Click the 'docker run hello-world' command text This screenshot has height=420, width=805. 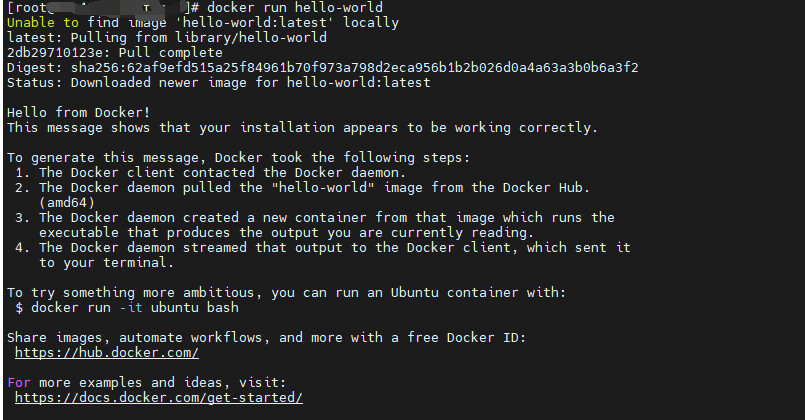coord(295,8)
